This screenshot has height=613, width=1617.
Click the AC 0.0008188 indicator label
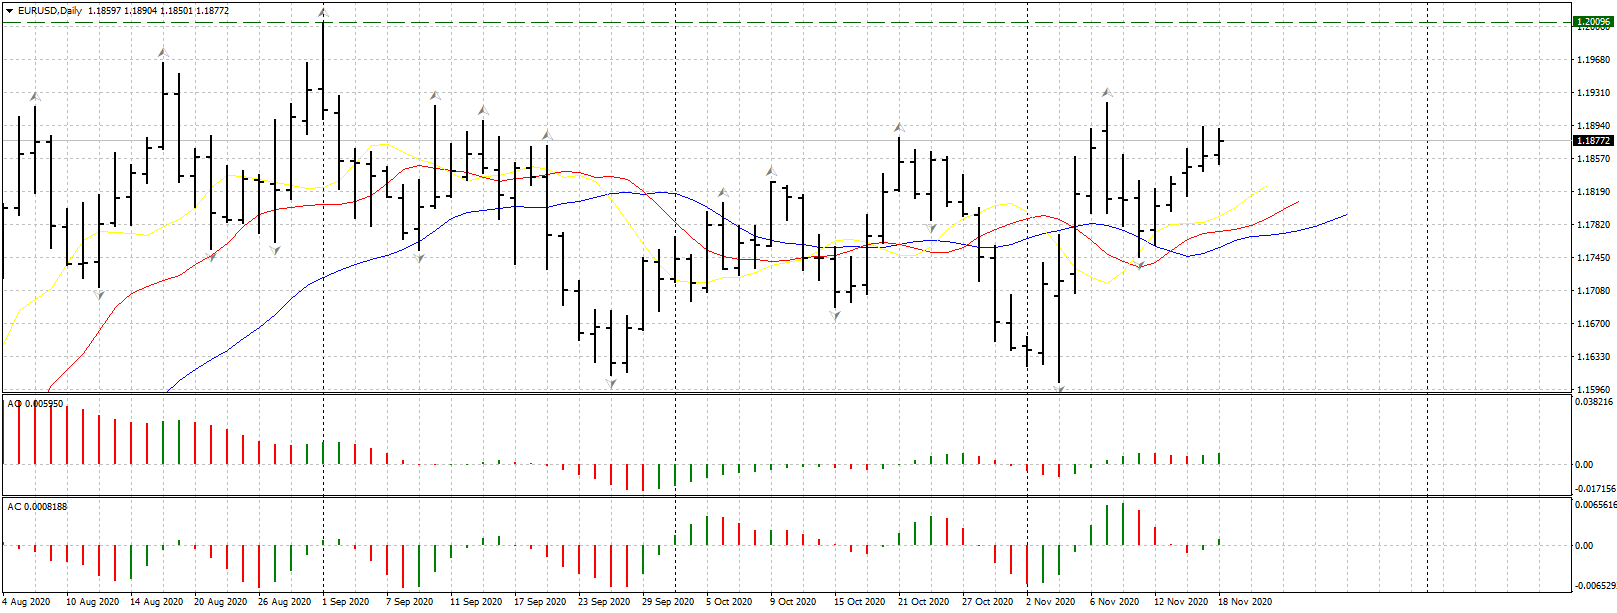click(38, 507)
